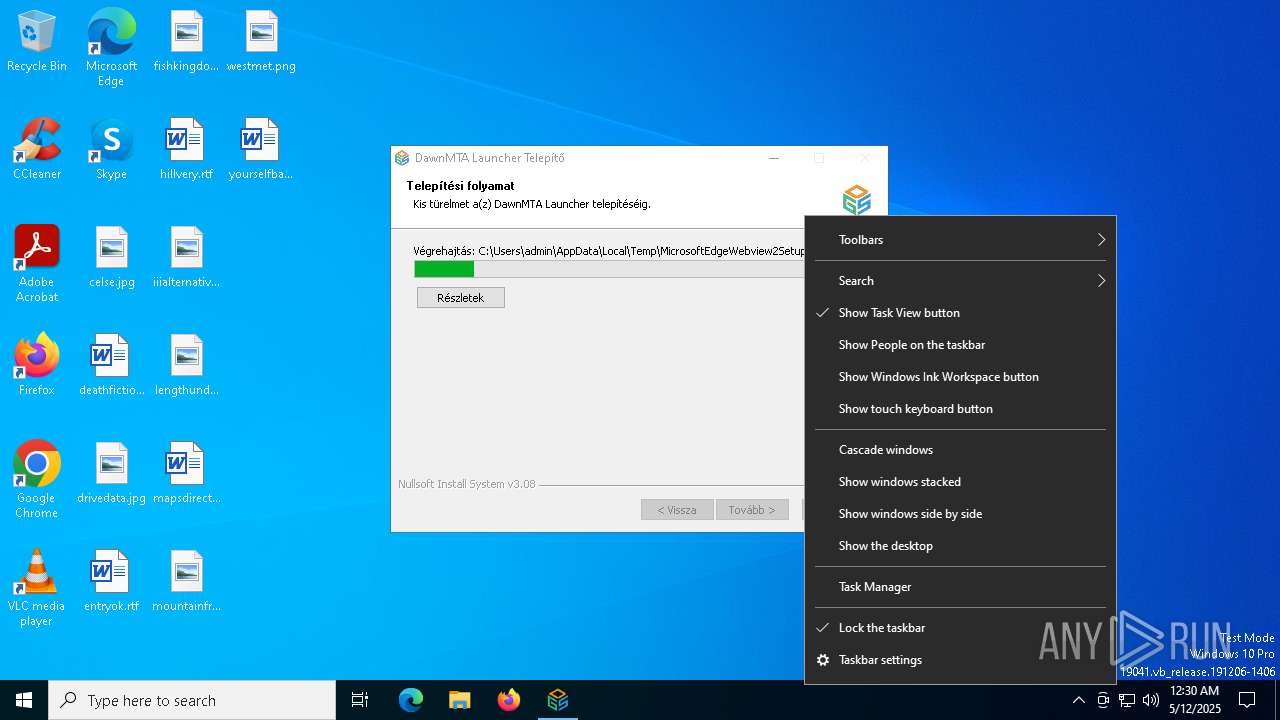The width and height of the screenshot is (1280, 720).
Task: Toggle Show Task View button option
Action: pos(960,313)
